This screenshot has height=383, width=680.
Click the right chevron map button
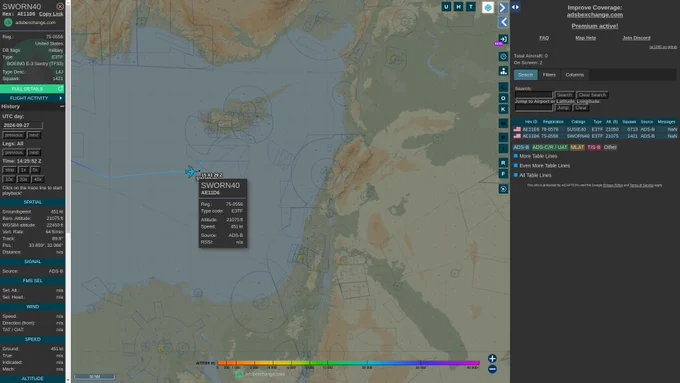pos(503,7)
